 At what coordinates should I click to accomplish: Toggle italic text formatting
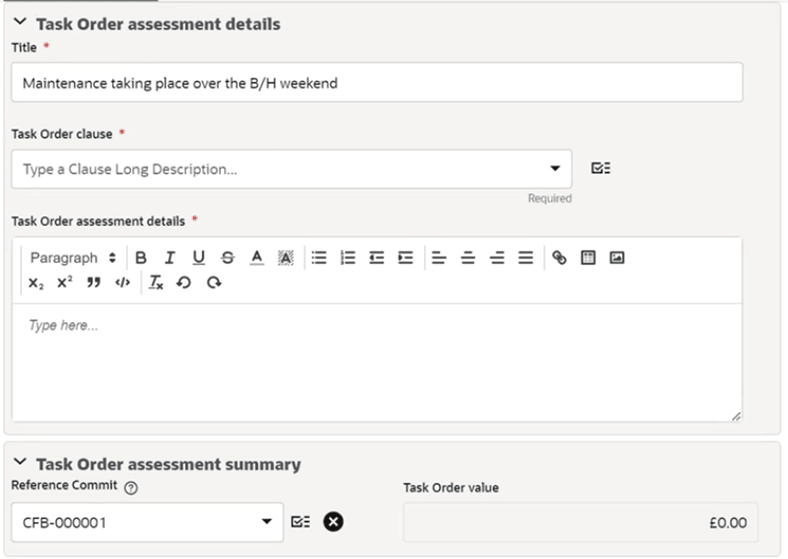tap(170, 258)
